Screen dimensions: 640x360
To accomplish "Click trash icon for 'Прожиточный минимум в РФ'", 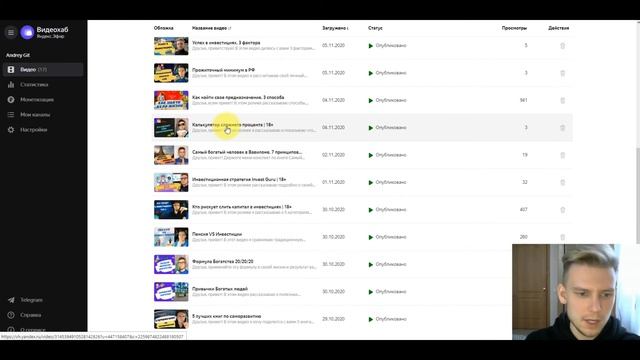I will point(562,73).
